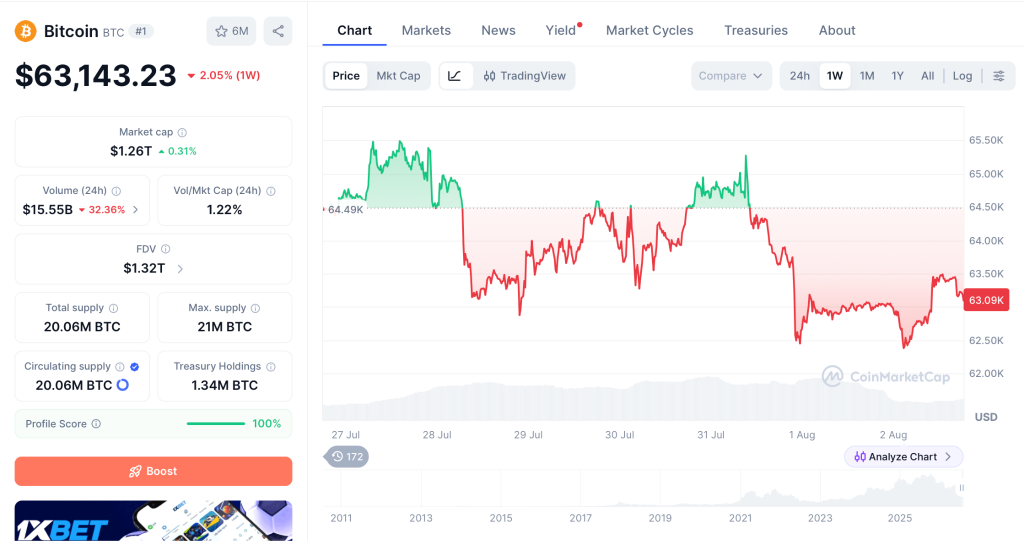Open chart settings sliders icon
Screen dimensions: 1024x541
click(999, 76)
